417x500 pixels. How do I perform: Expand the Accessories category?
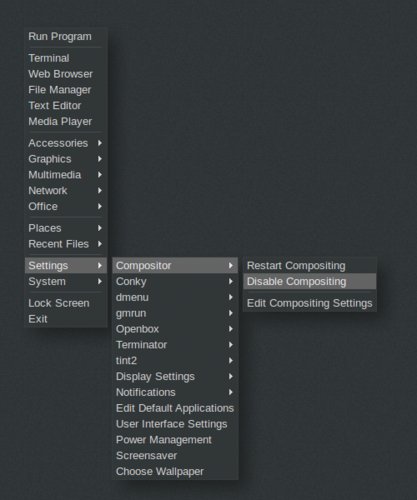(66, 143)
